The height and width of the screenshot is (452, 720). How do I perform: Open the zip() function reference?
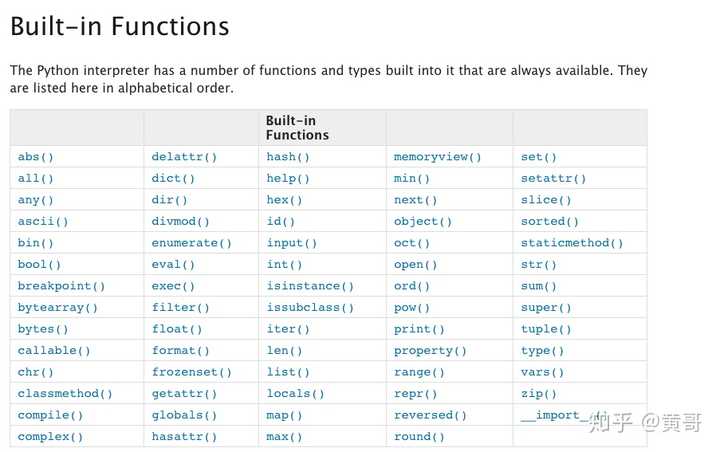click(x=538, y=394)
